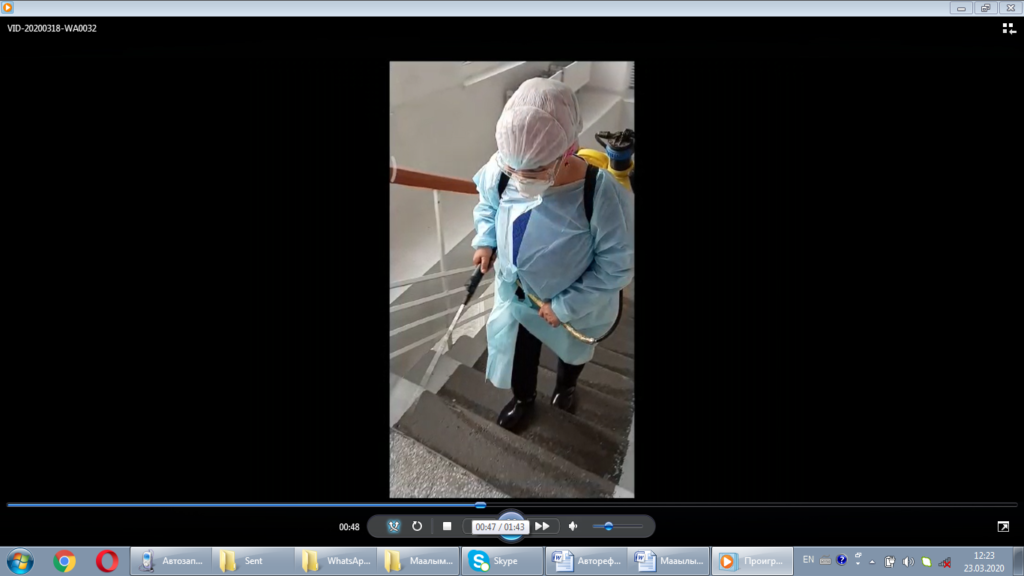Open the Windows Start menu

coord(19,561)
